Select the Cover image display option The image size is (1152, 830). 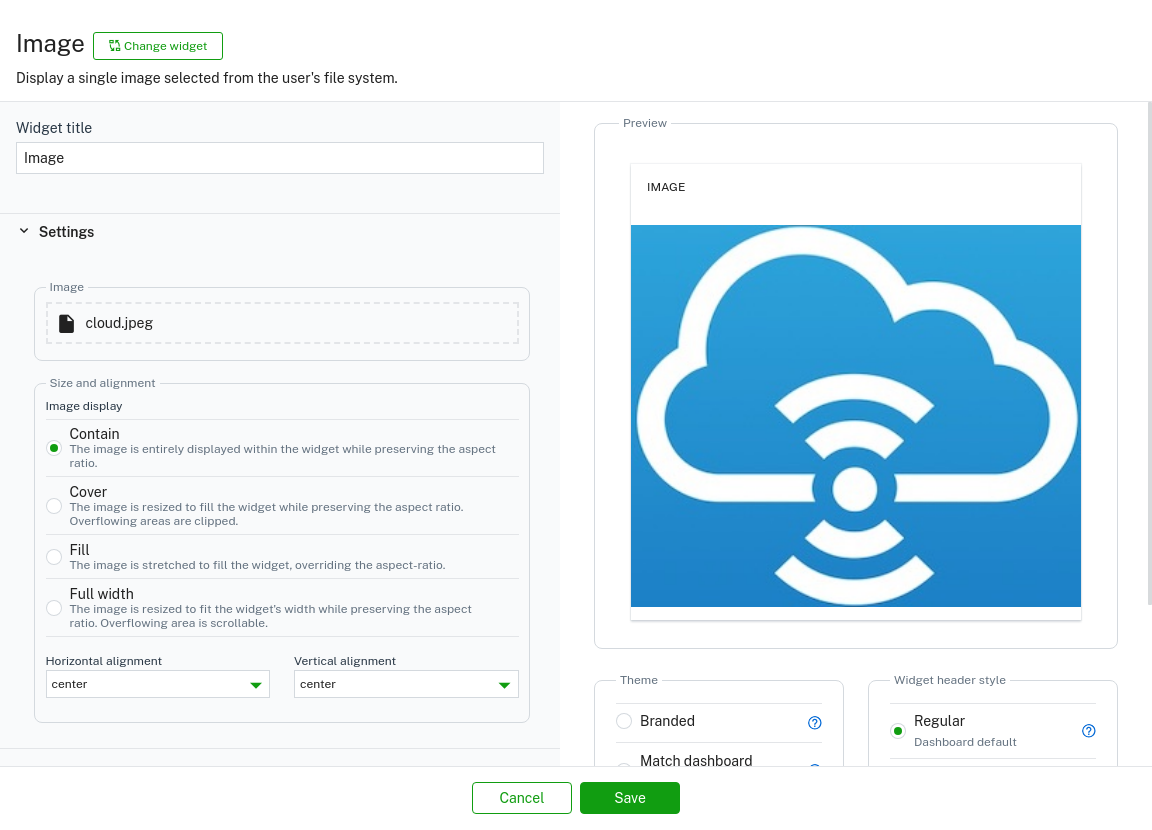point(54,506)
